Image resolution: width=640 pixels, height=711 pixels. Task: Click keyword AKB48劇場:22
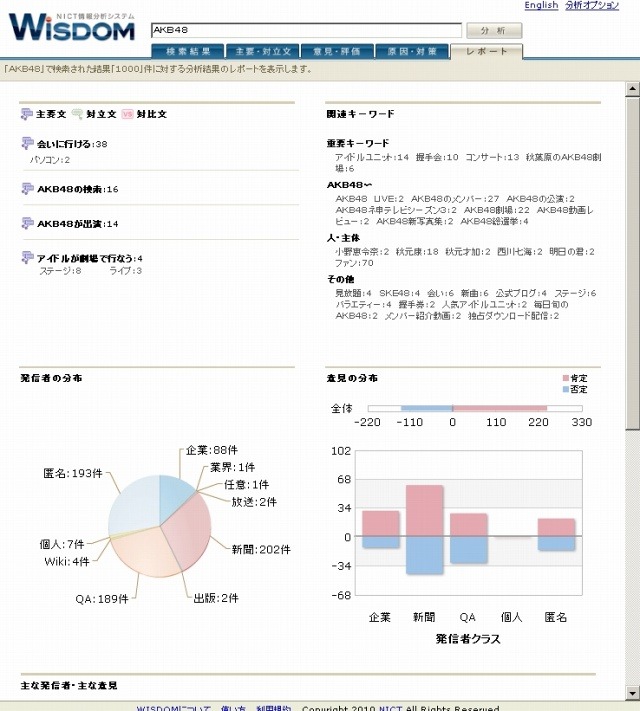point(497,210)
